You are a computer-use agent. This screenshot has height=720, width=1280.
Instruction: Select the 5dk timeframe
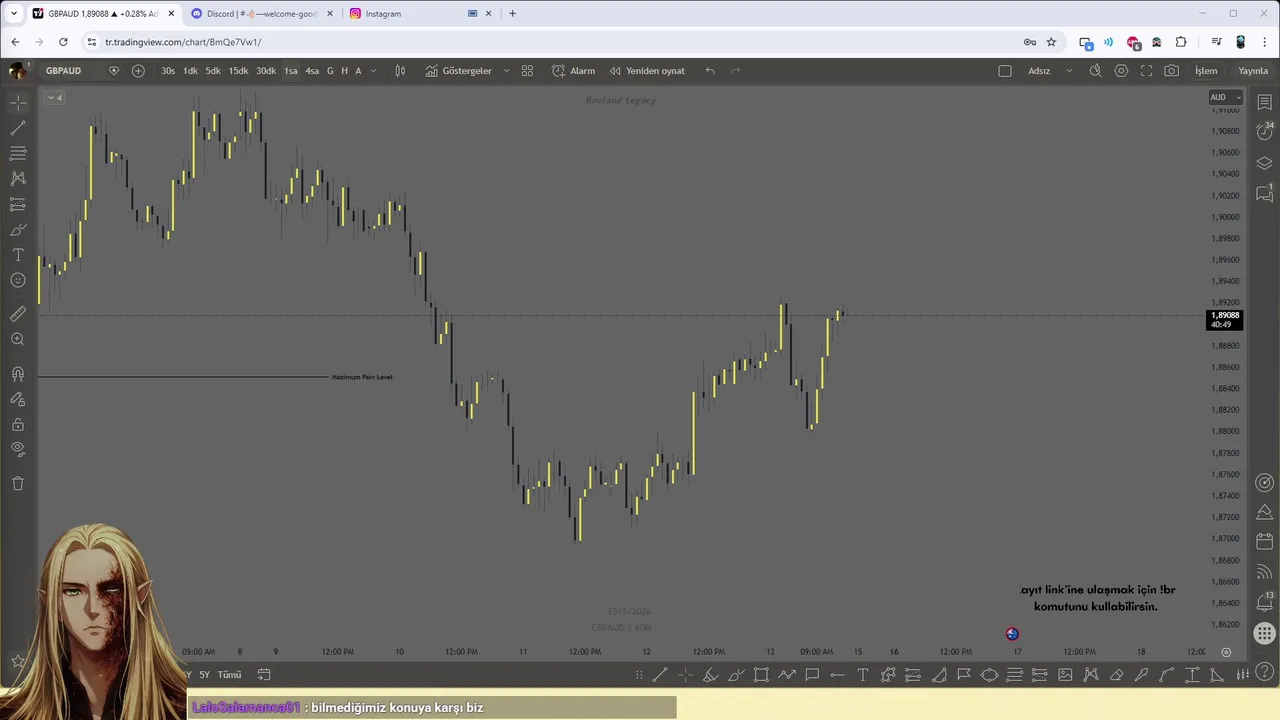(x=213, y=71)
